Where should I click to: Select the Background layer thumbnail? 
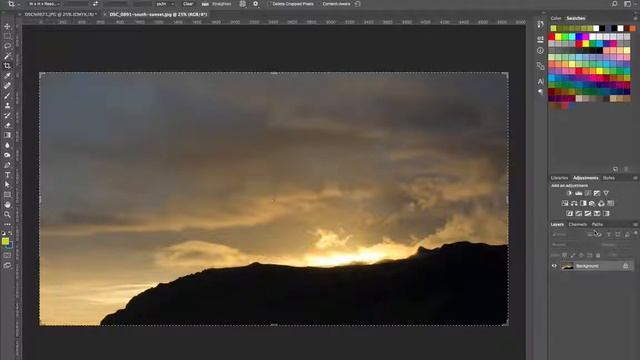point(567,266)
